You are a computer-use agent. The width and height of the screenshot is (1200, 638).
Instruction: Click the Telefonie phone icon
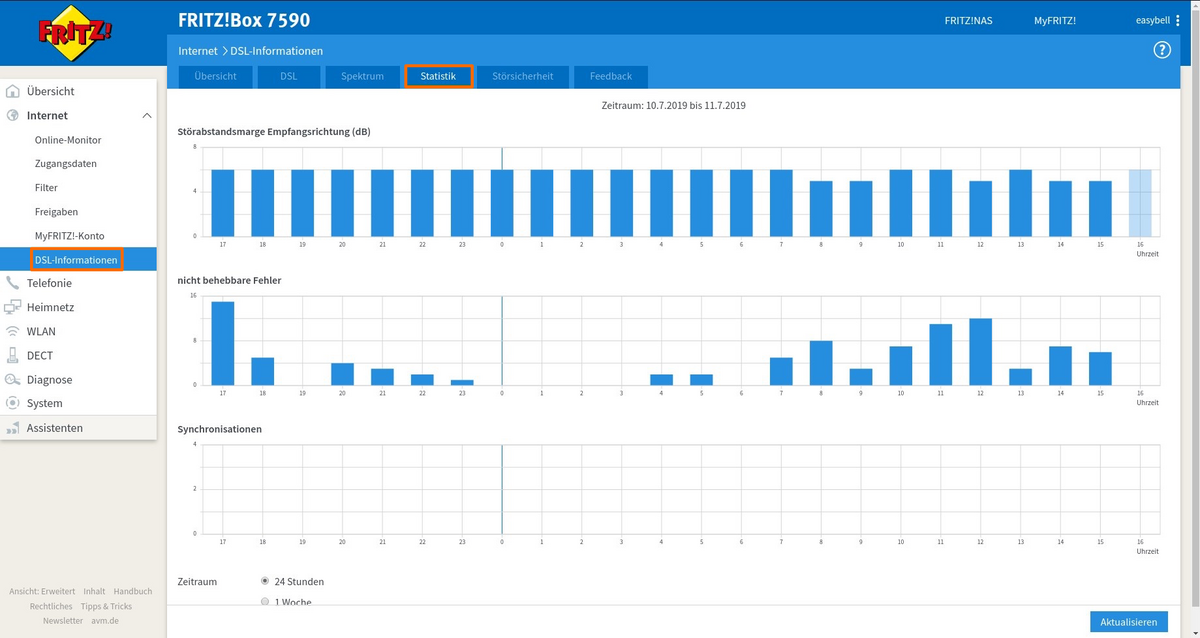point(13,283)
